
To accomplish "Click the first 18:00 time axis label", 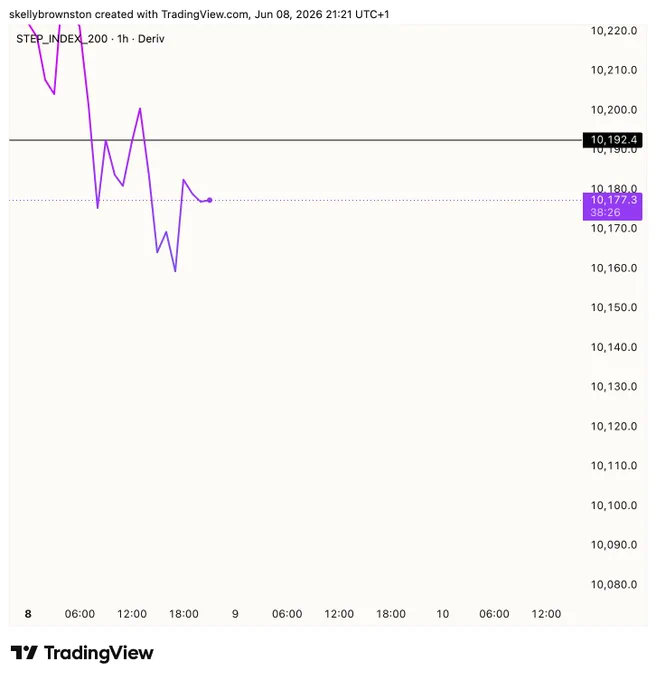I will (x=183, y=614).
